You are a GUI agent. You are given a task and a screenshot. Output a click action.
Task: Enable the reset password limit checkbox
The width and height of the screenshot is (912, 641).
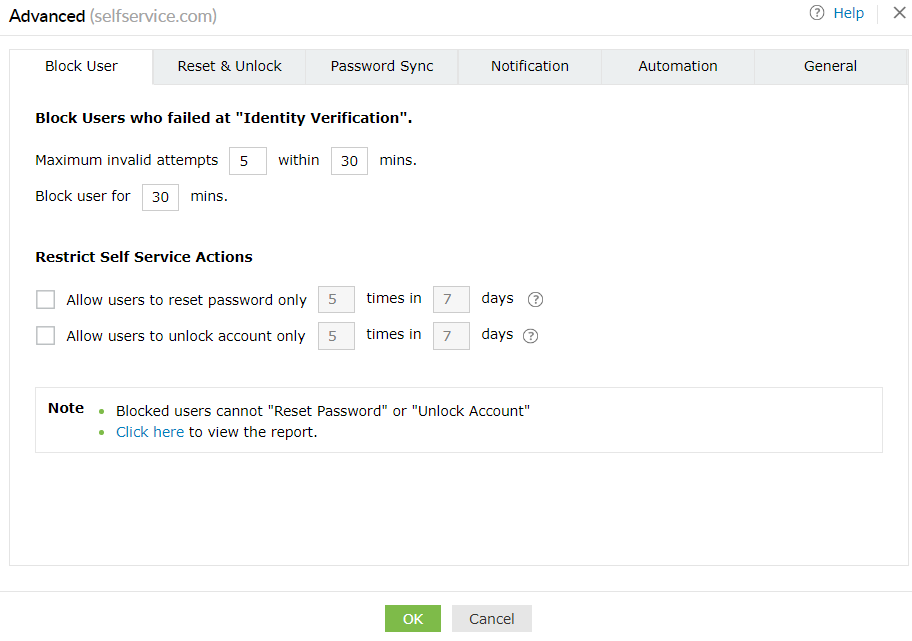pyautogui.click(x=45, y=299)
